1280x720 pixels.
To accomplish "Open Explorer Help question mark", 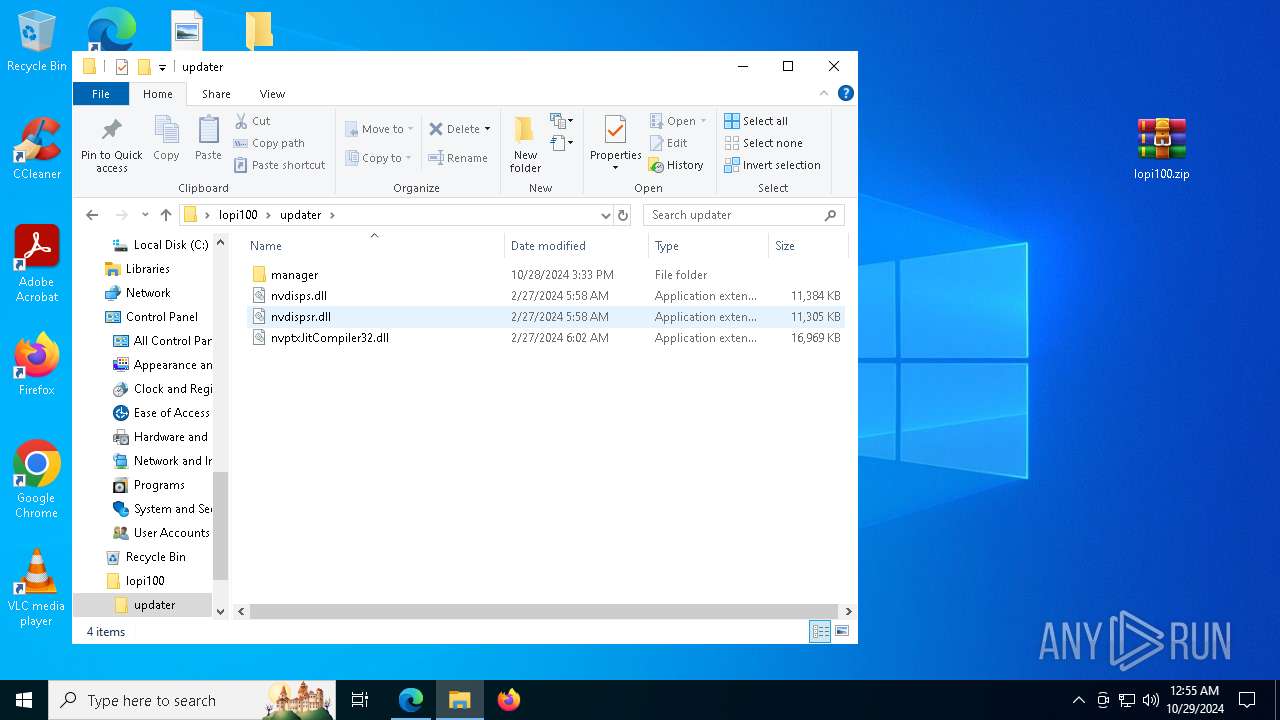I will [845, 93].
